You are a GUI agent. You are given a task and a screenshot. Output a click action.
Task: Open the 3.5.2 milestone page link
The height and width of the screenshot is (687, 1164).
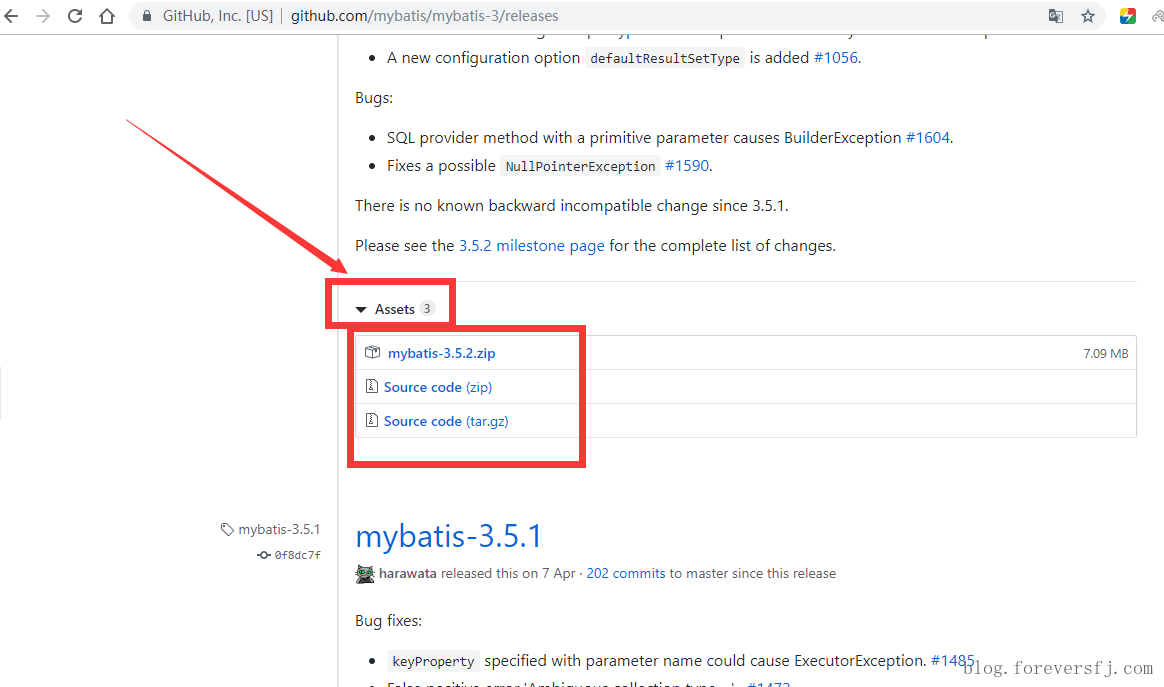[532, 246]
